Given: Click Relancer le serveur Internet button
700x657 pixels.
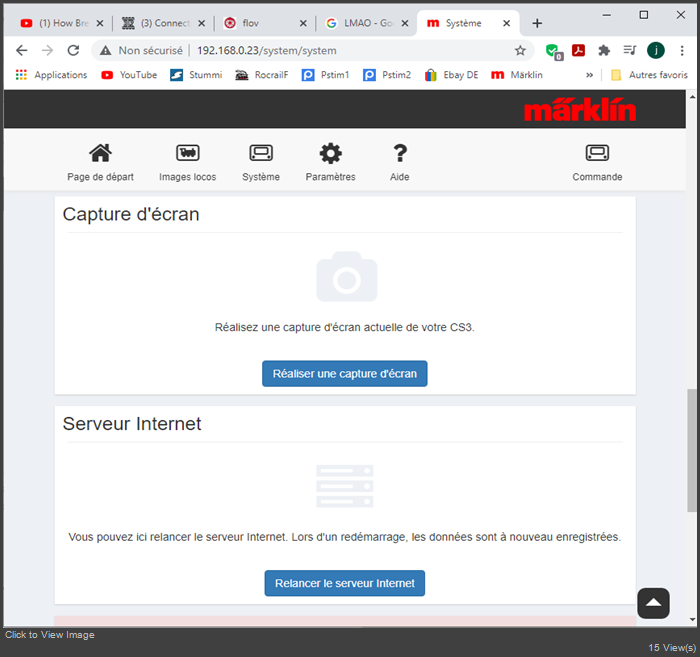Looking at the screenshot, I should tap(345, 583).
